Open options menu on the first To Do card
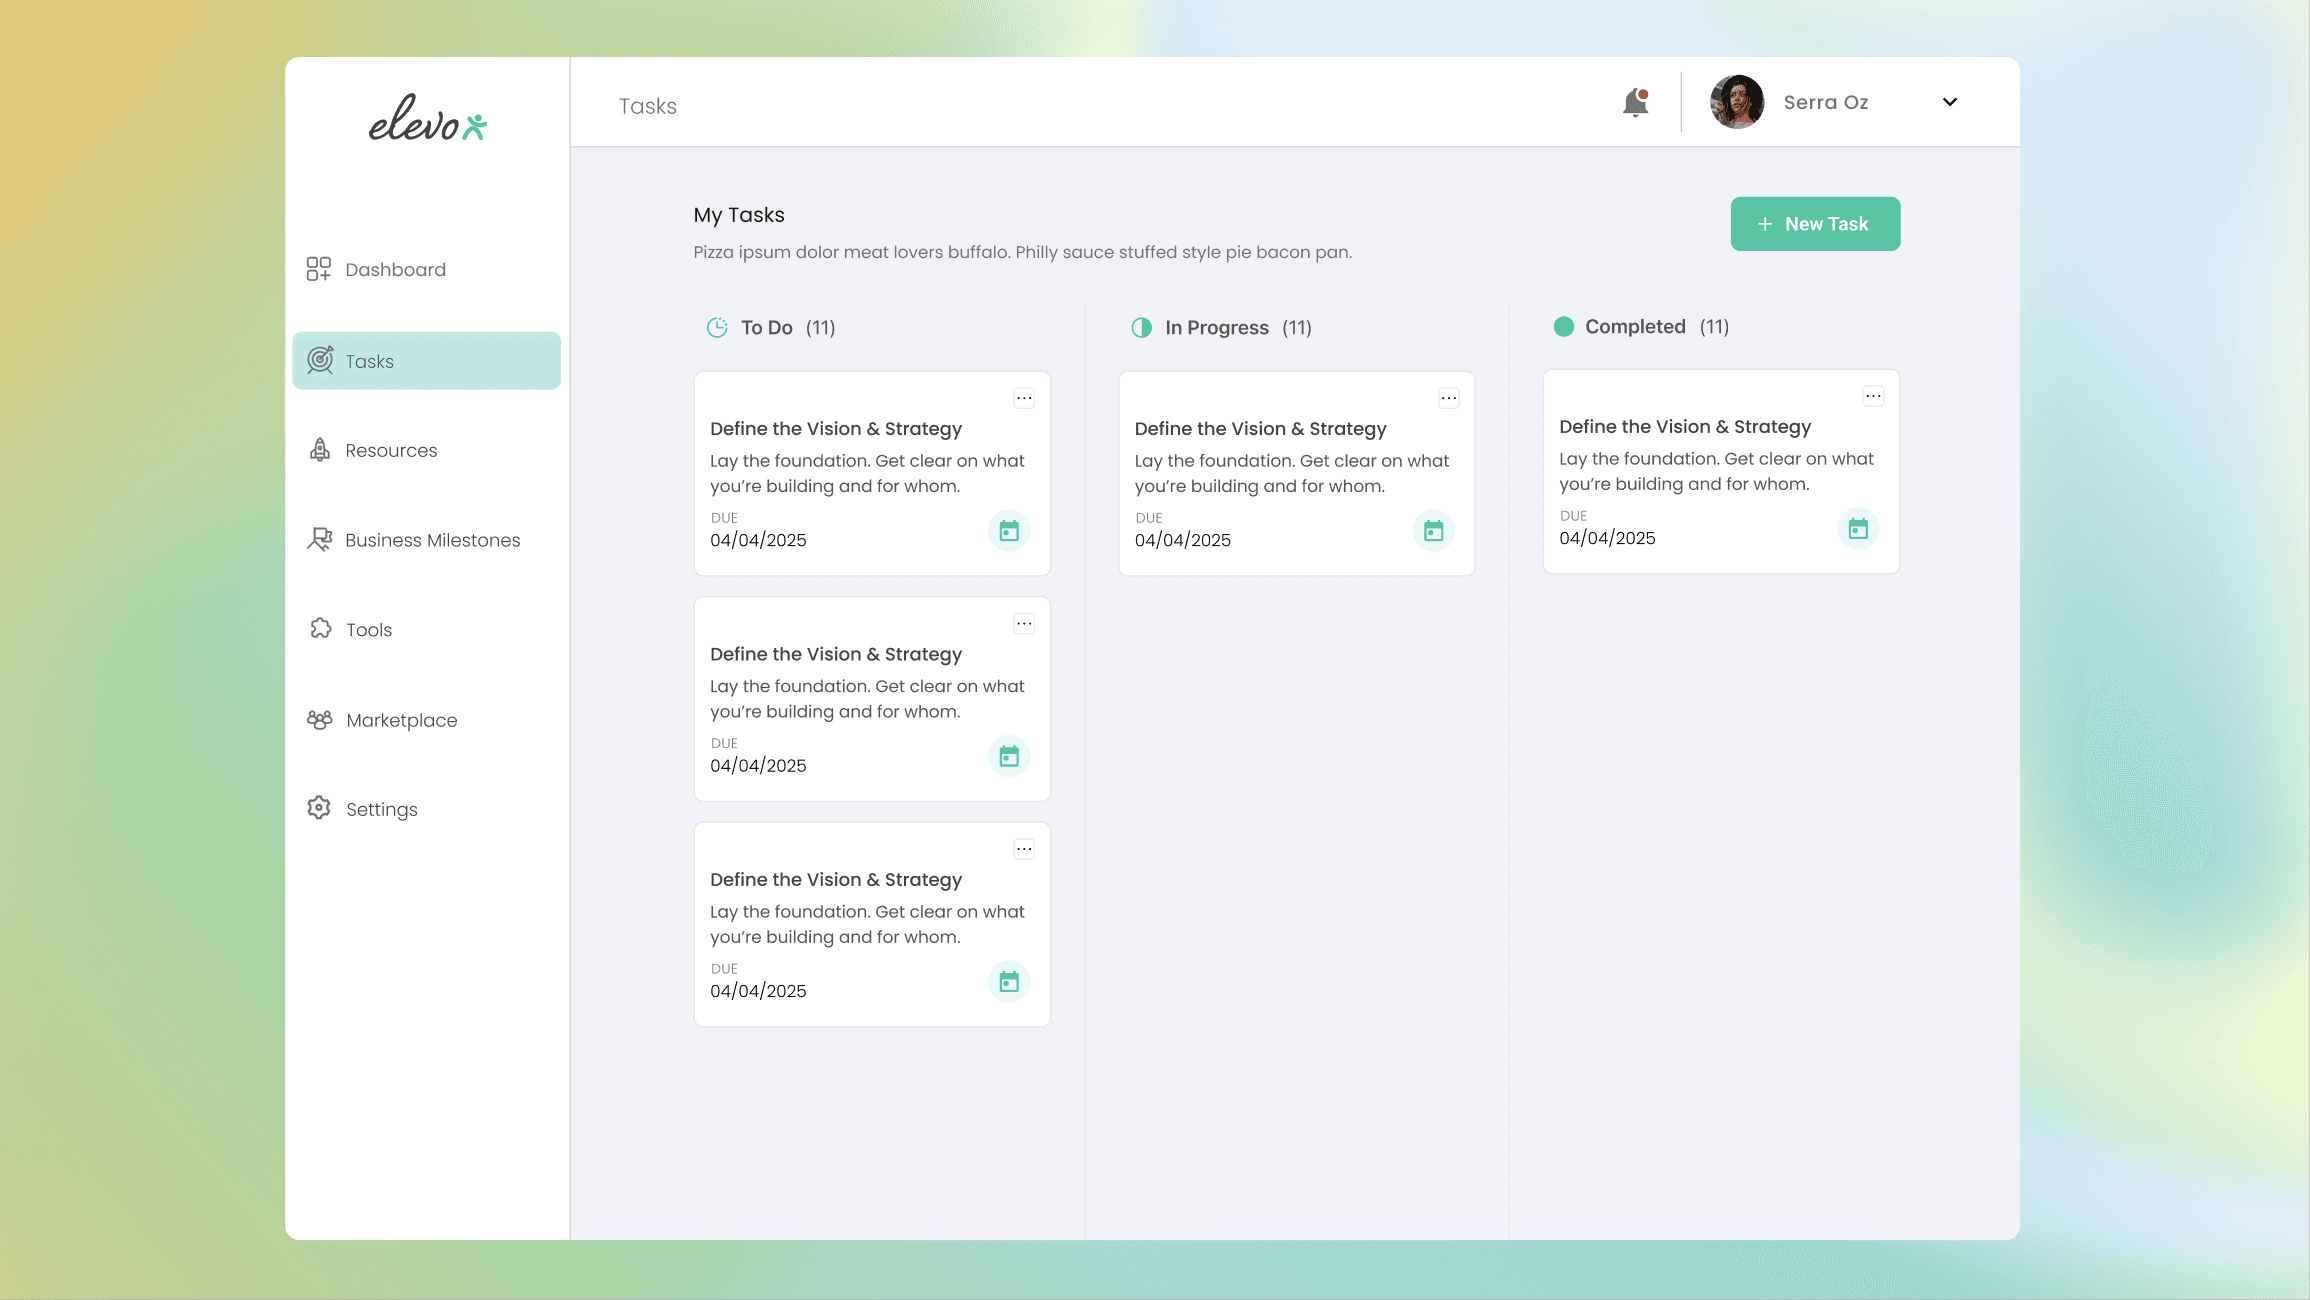Image resolution: width=2310 pixels, height=1300 pixels. 1024,397
